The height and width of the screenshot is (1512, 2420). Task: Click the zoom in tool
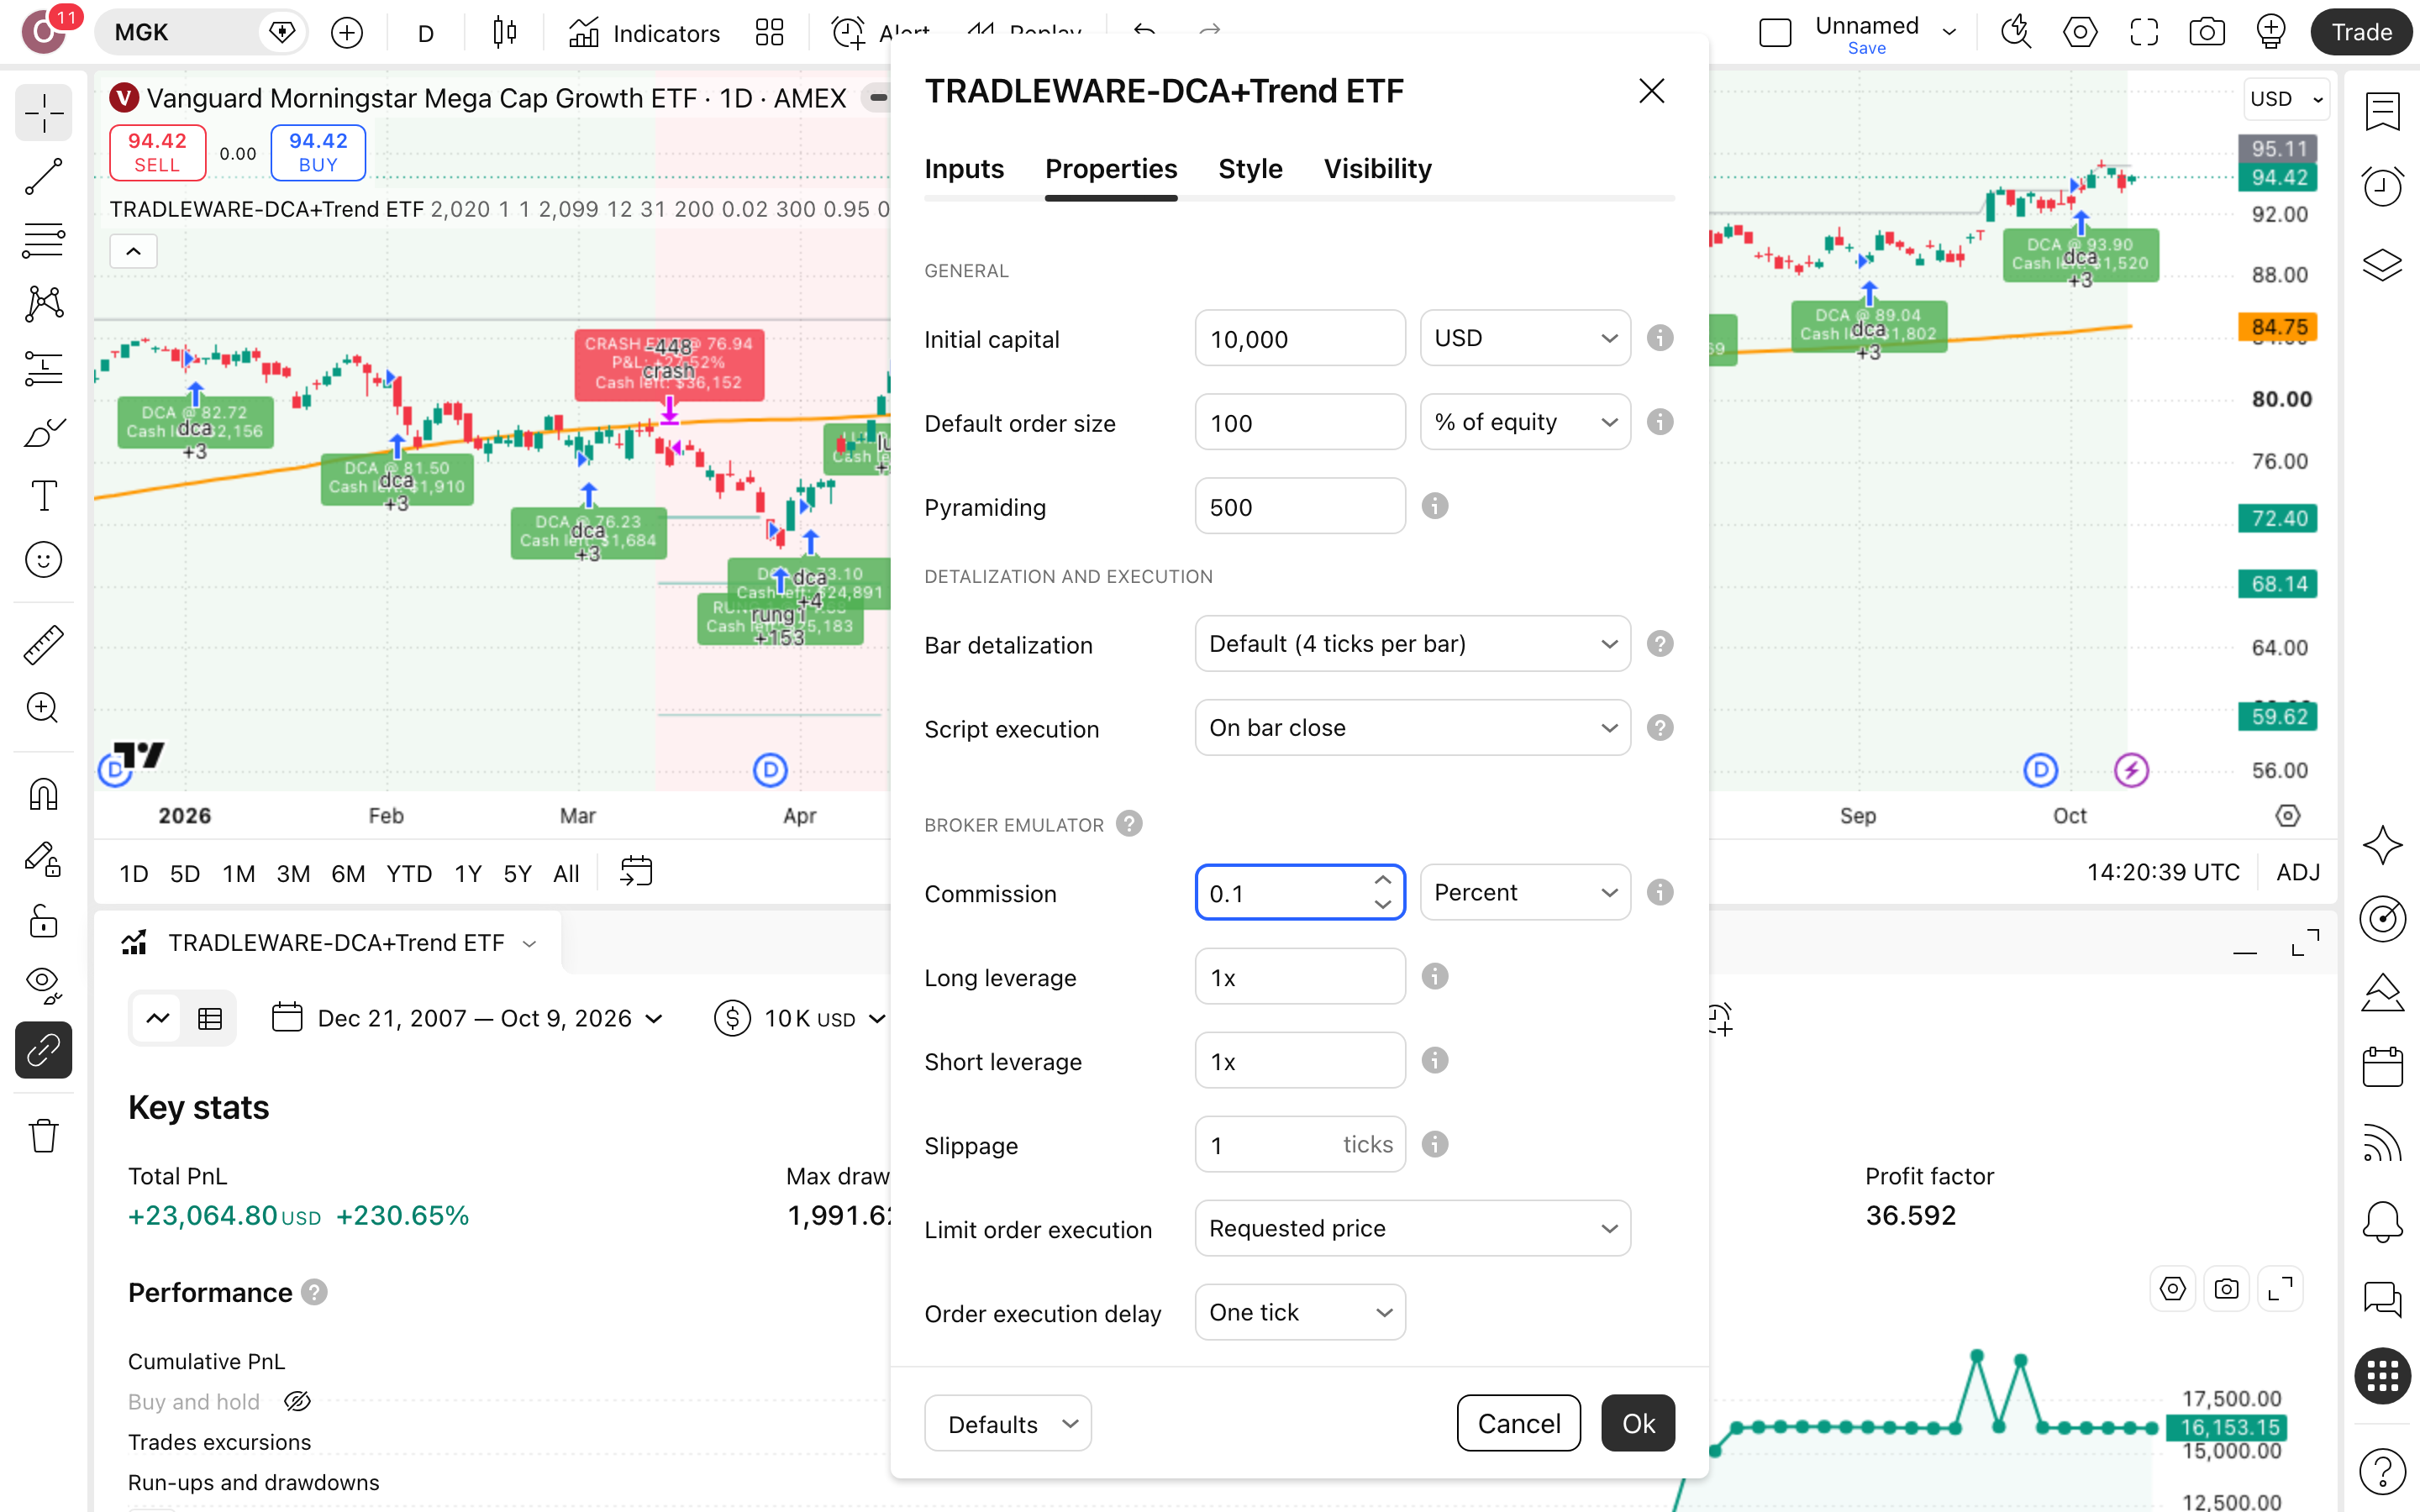(43, 708)
